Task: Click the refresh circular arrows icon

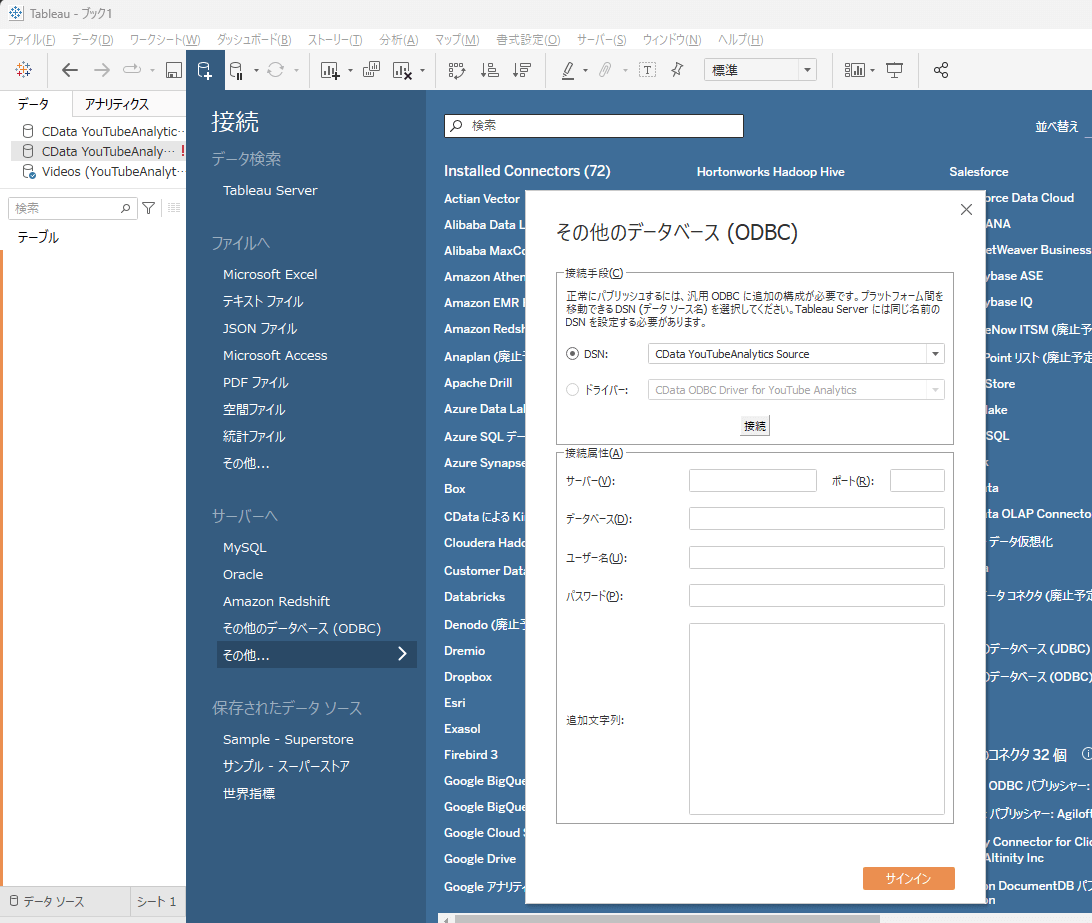Action: [276, 70]
